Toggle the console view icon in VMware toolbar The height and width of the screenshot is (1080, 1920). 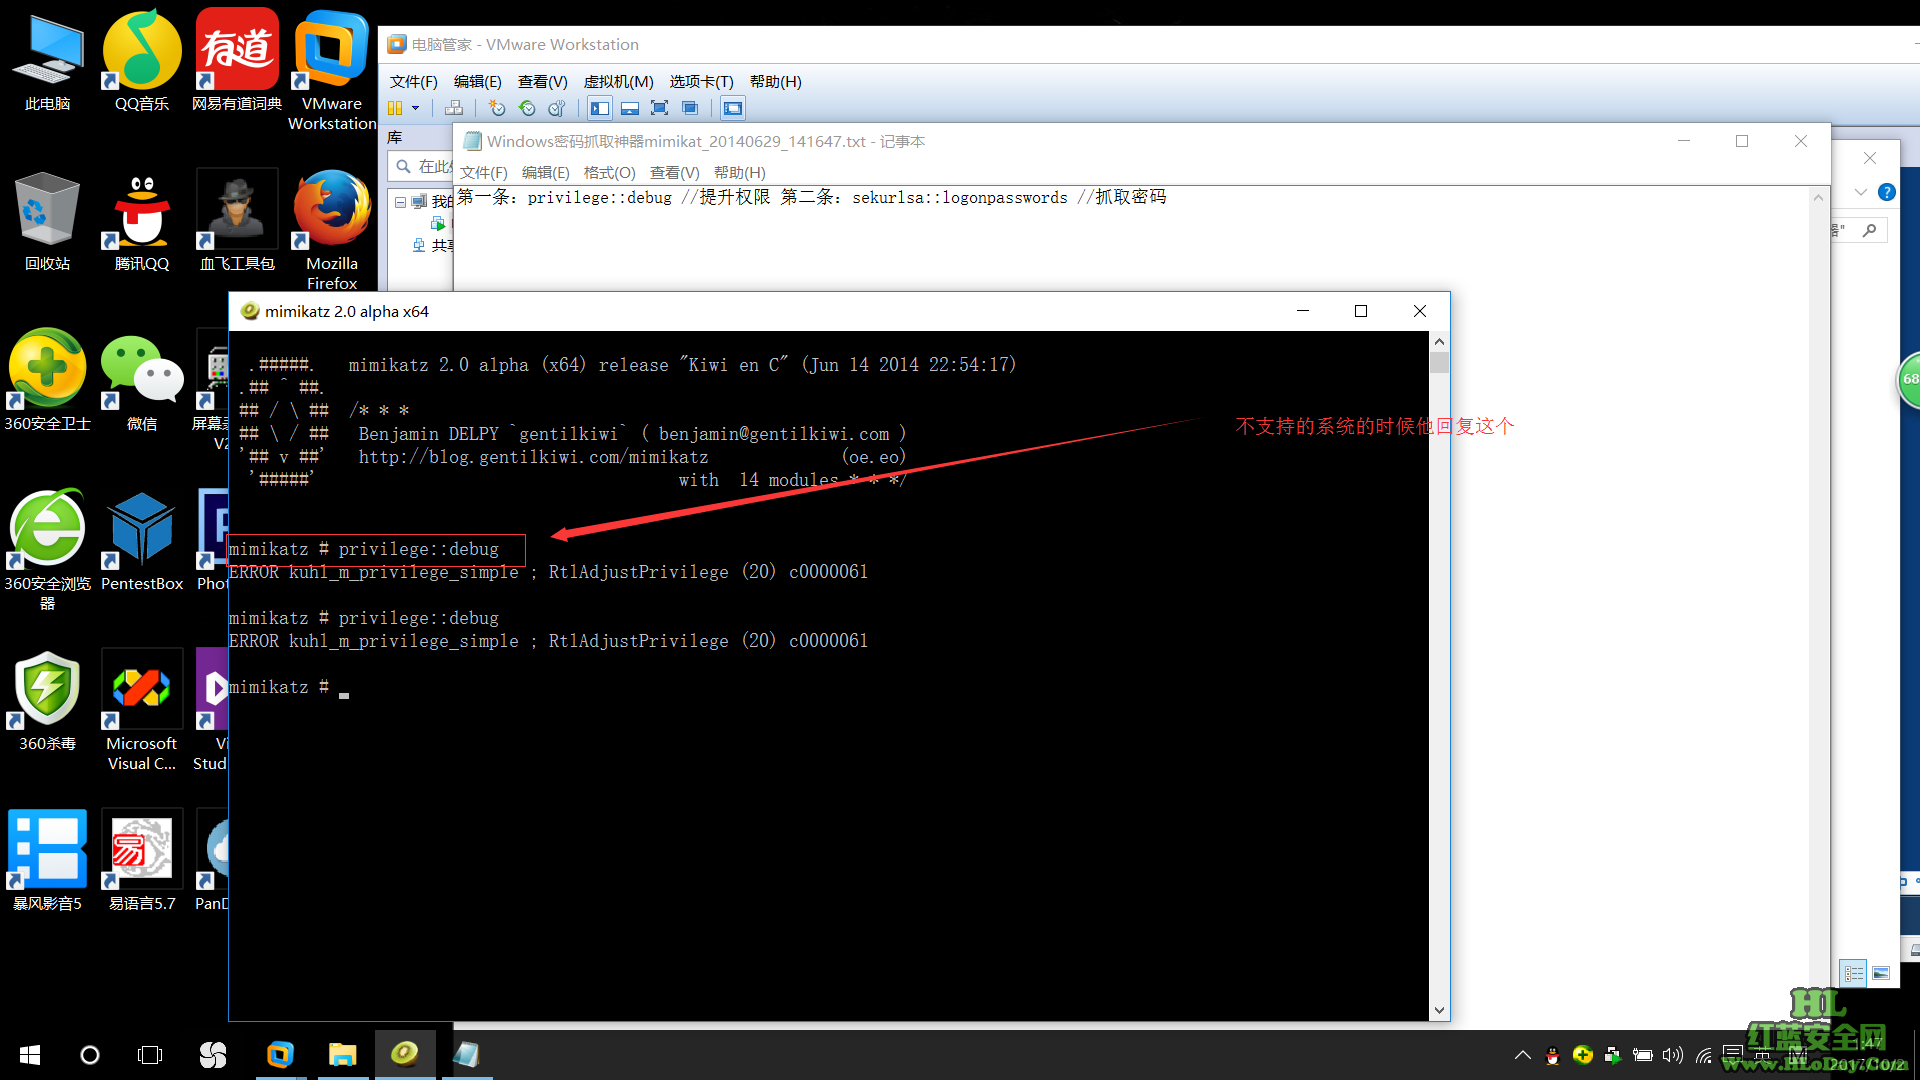(733, 108)
